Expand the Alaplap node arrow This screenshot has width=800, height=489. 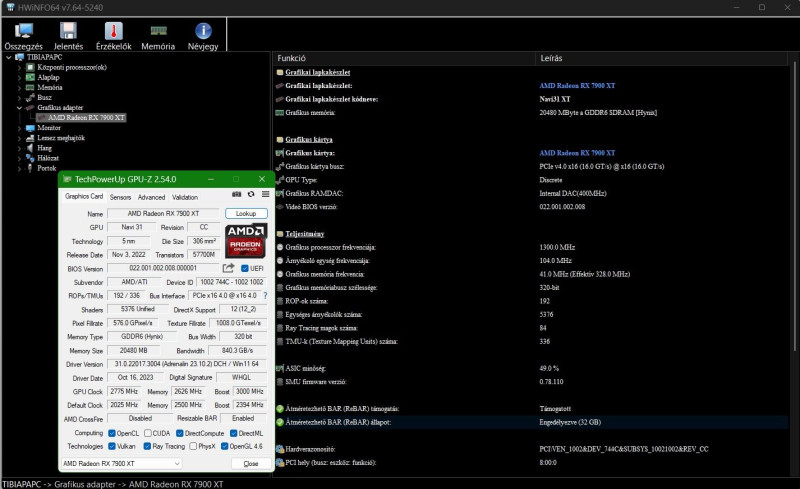(19, 78)
